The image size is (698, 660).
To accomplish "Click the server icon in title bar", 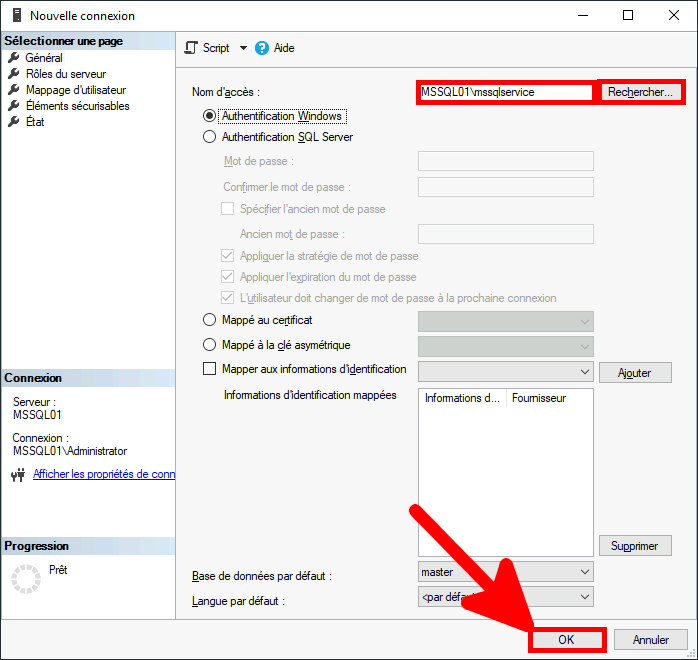I will (x=17, y=15).
